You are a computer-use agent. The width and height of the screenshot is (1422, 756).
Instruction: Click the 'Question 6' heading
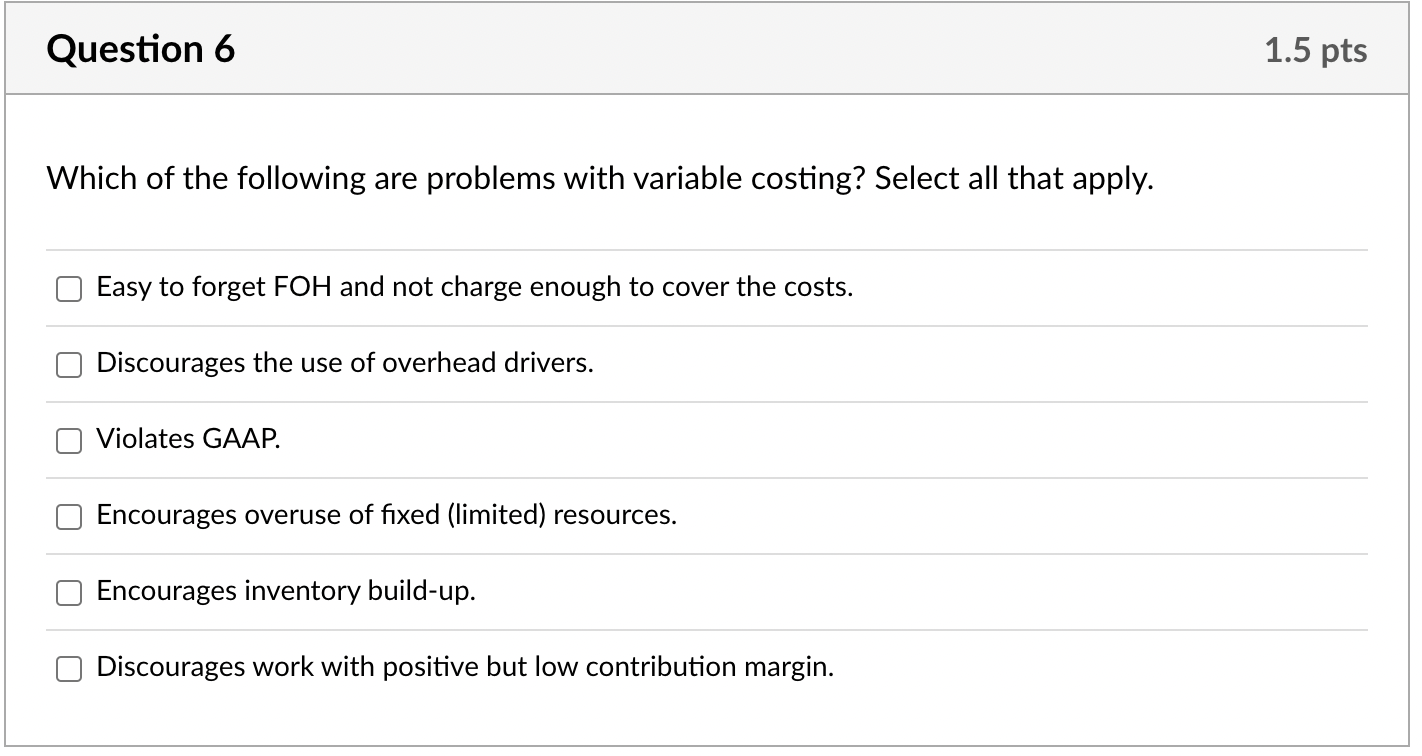(140, 47)
